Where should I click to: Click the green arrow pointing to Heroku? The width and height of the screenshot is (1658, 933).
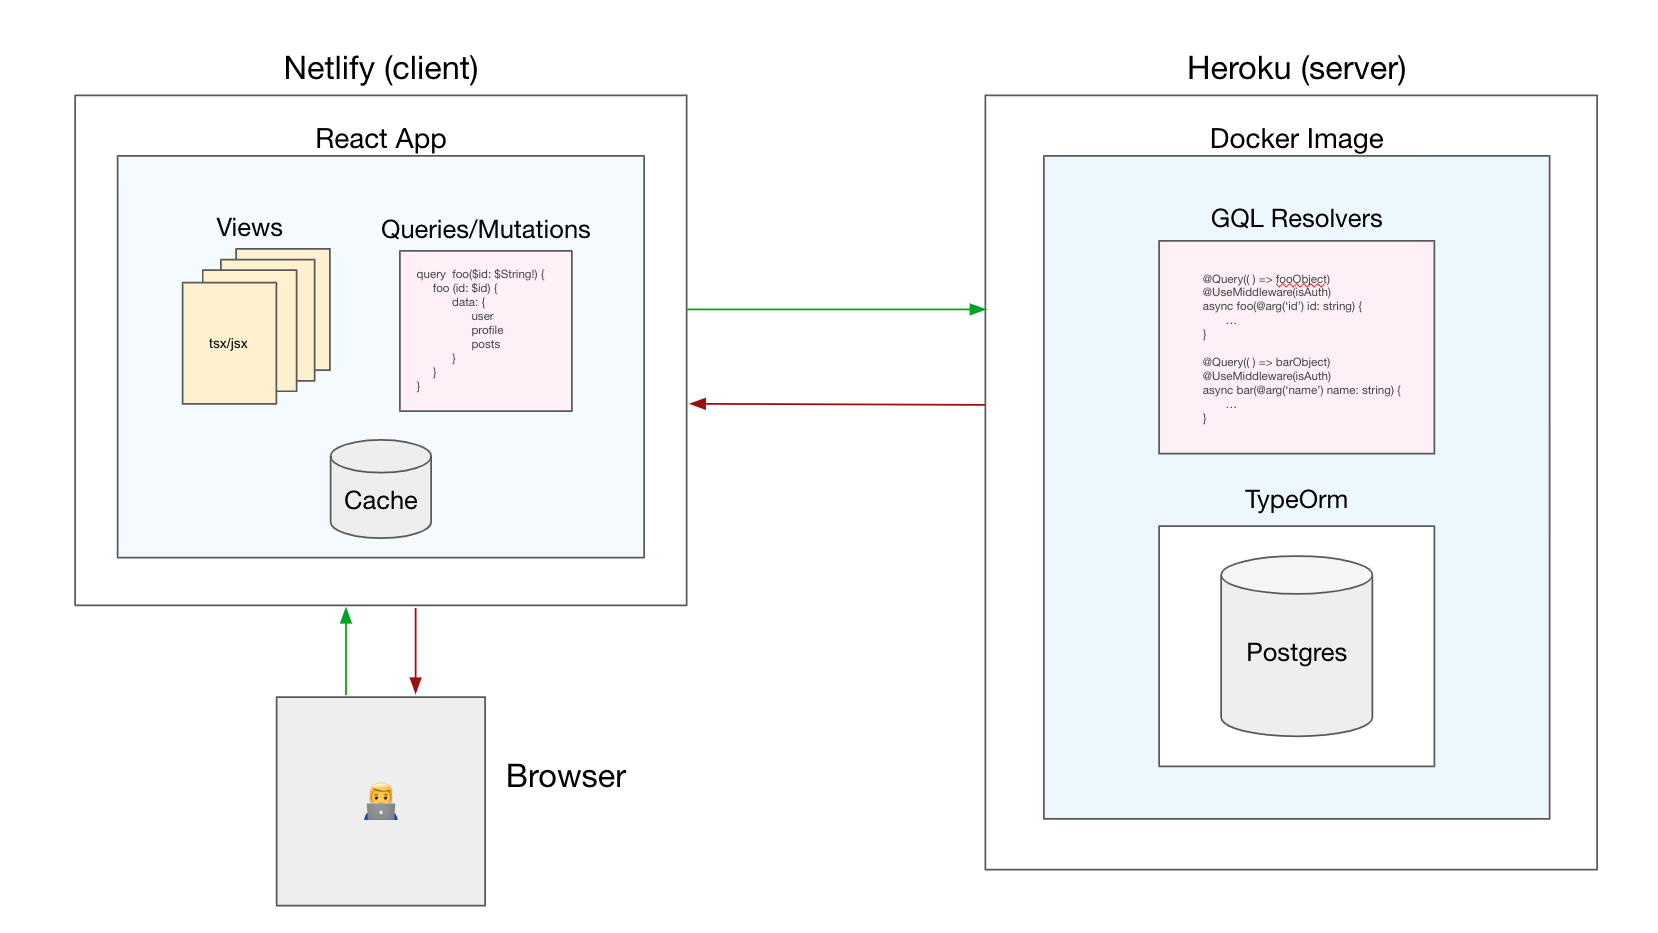835,308
